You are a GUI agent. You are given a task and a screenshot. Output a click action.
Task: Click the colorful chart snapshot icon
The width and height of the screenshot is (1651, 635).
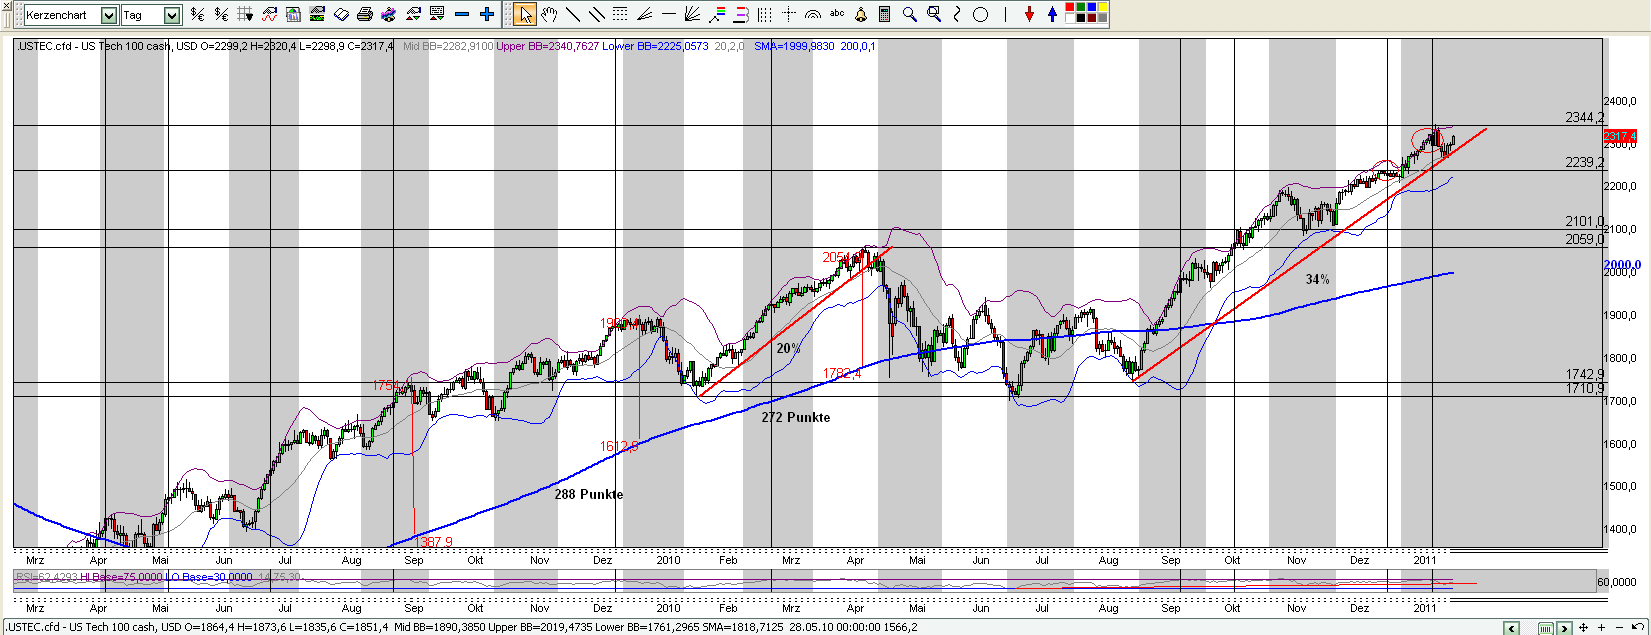coord(389,14)
